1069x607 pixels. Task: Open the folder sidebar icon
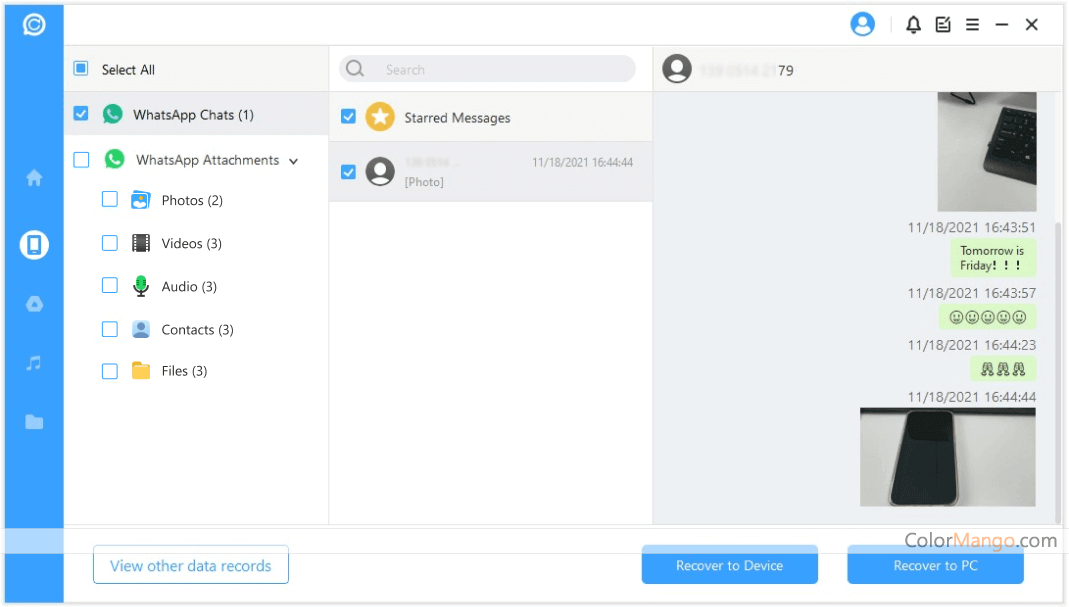(x=34, y=422)
